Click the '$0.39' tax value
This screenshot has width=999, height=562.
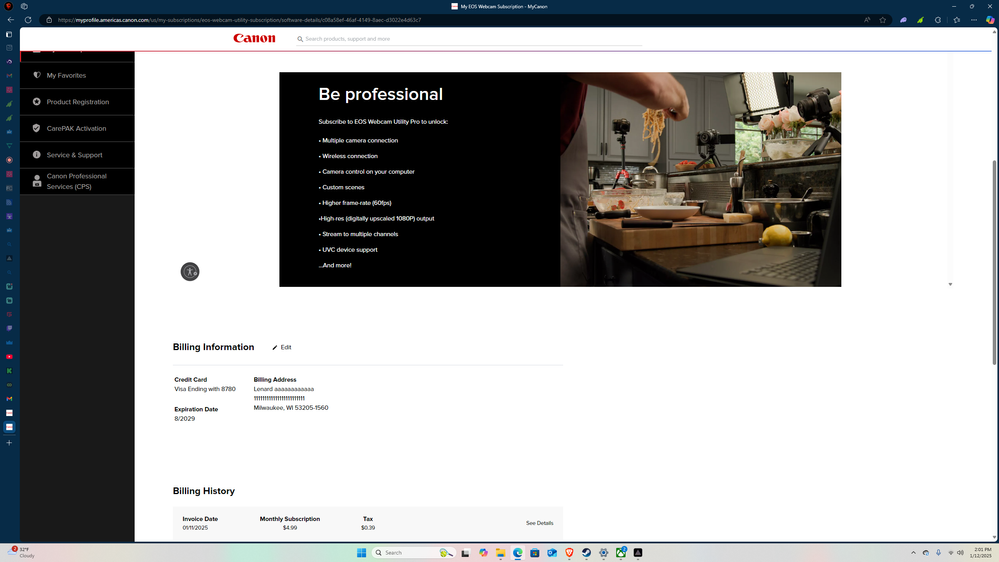tap(368, 528)
